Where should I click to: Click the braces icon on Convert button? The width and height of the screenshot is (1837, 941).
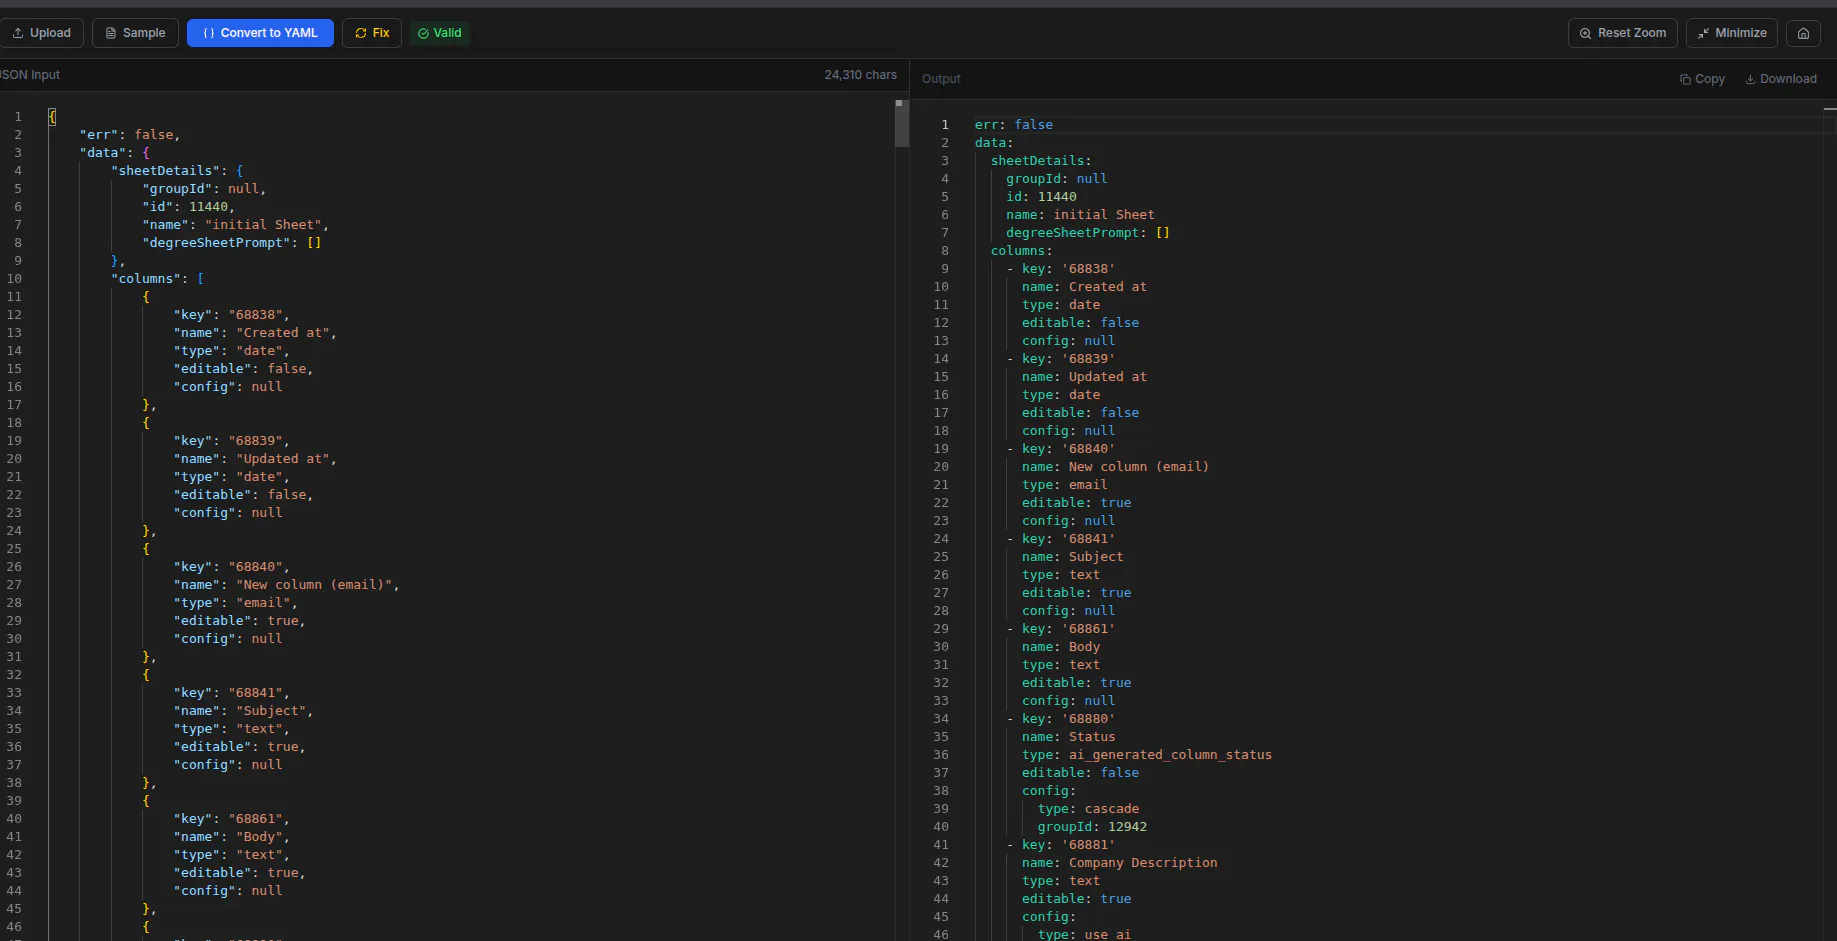point(209,33)
